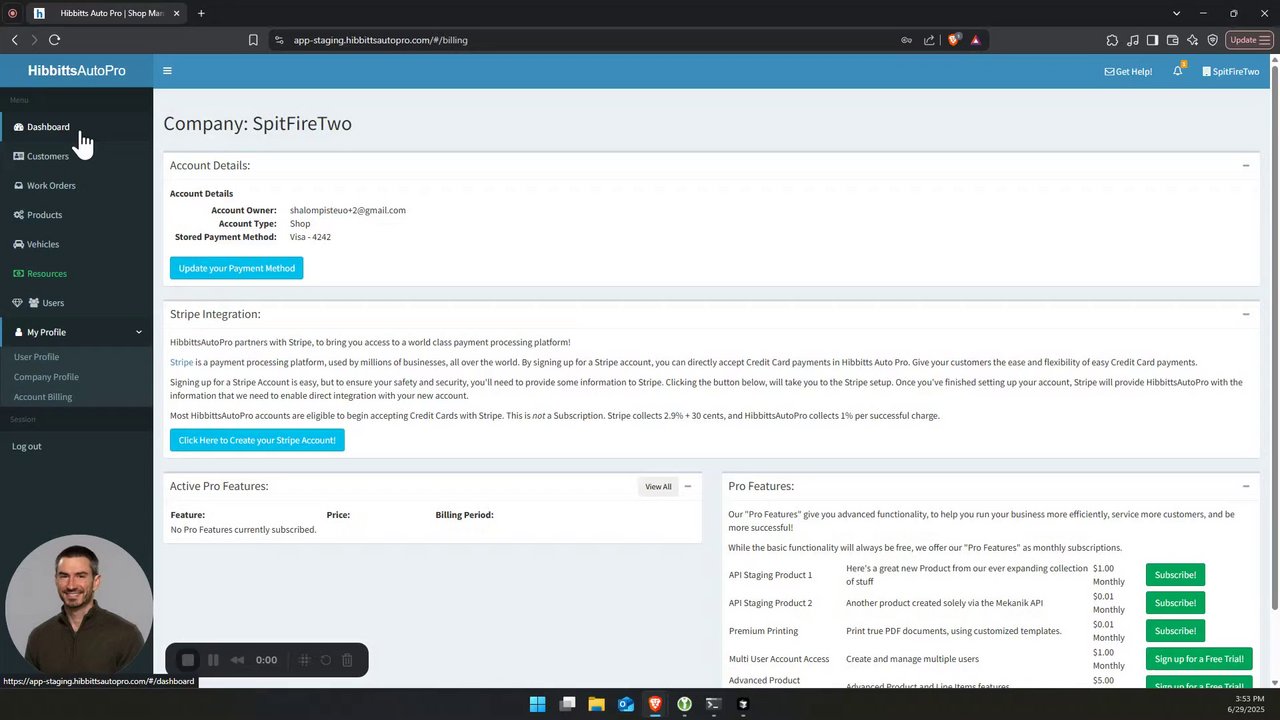This screenshot has width=1280, height=720.
Task: Click View All in Active Pro Features
Action: point(658,486)
